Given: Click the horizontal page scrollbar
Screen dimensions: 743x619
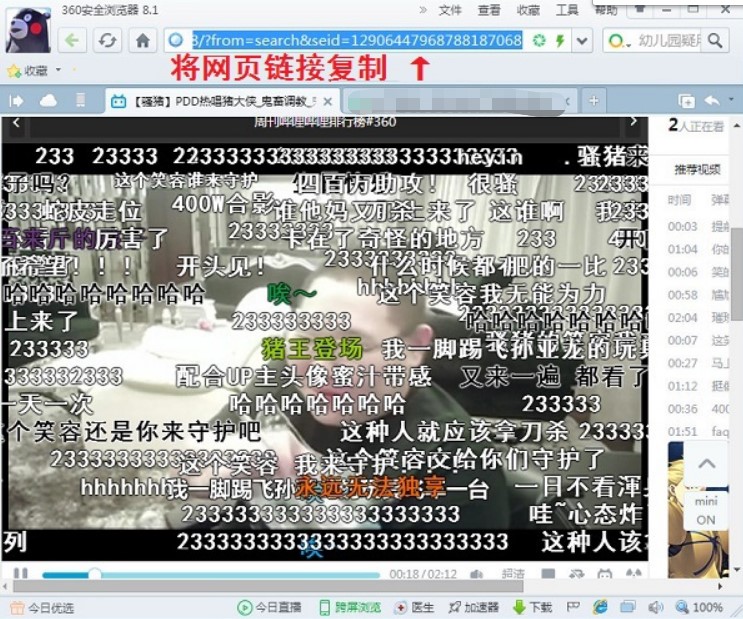Looking at the screenshot, I should pyautogui.click(x=268, y=586).
